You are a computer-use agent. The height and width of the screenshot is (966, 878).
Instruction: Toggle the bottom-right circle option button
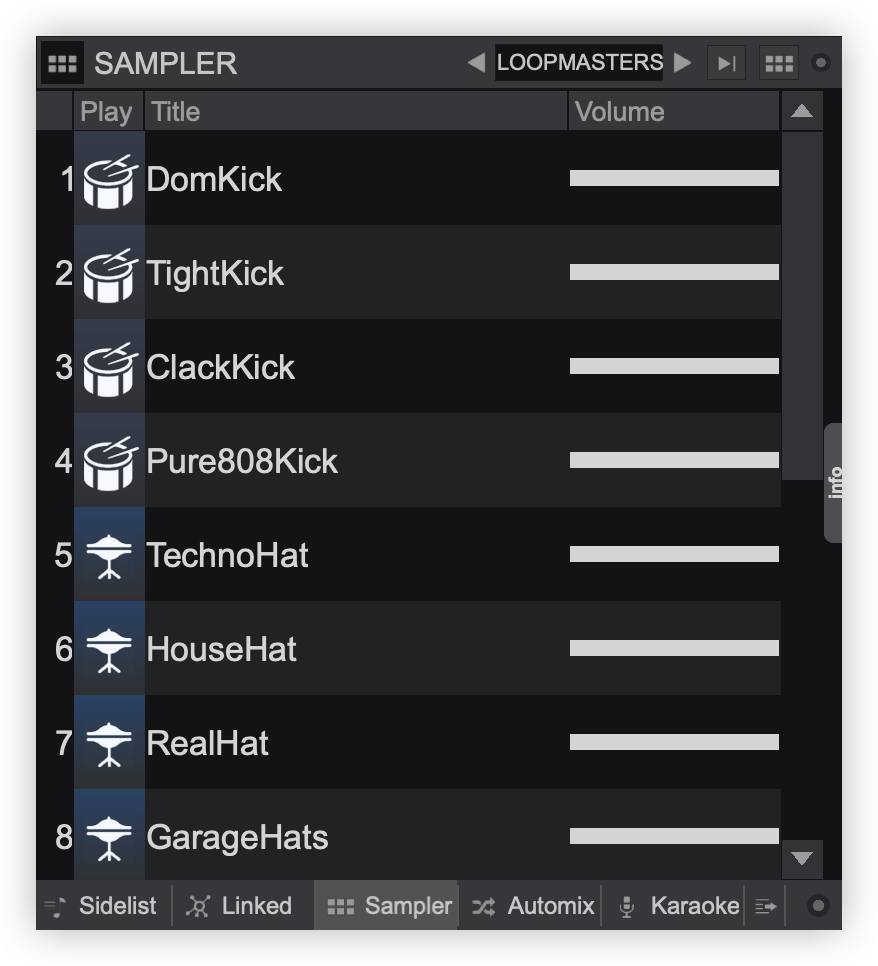click(817, 906)
